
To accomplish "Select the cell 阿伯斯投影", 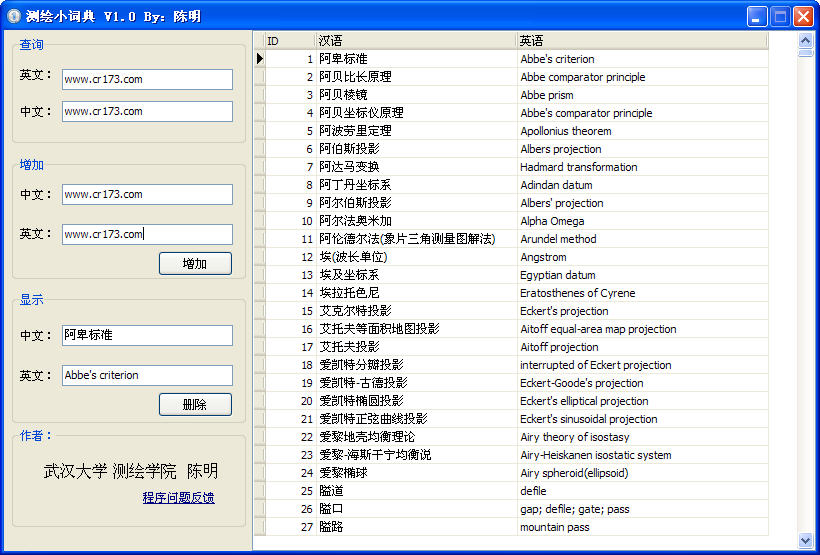I will [417, 149].
